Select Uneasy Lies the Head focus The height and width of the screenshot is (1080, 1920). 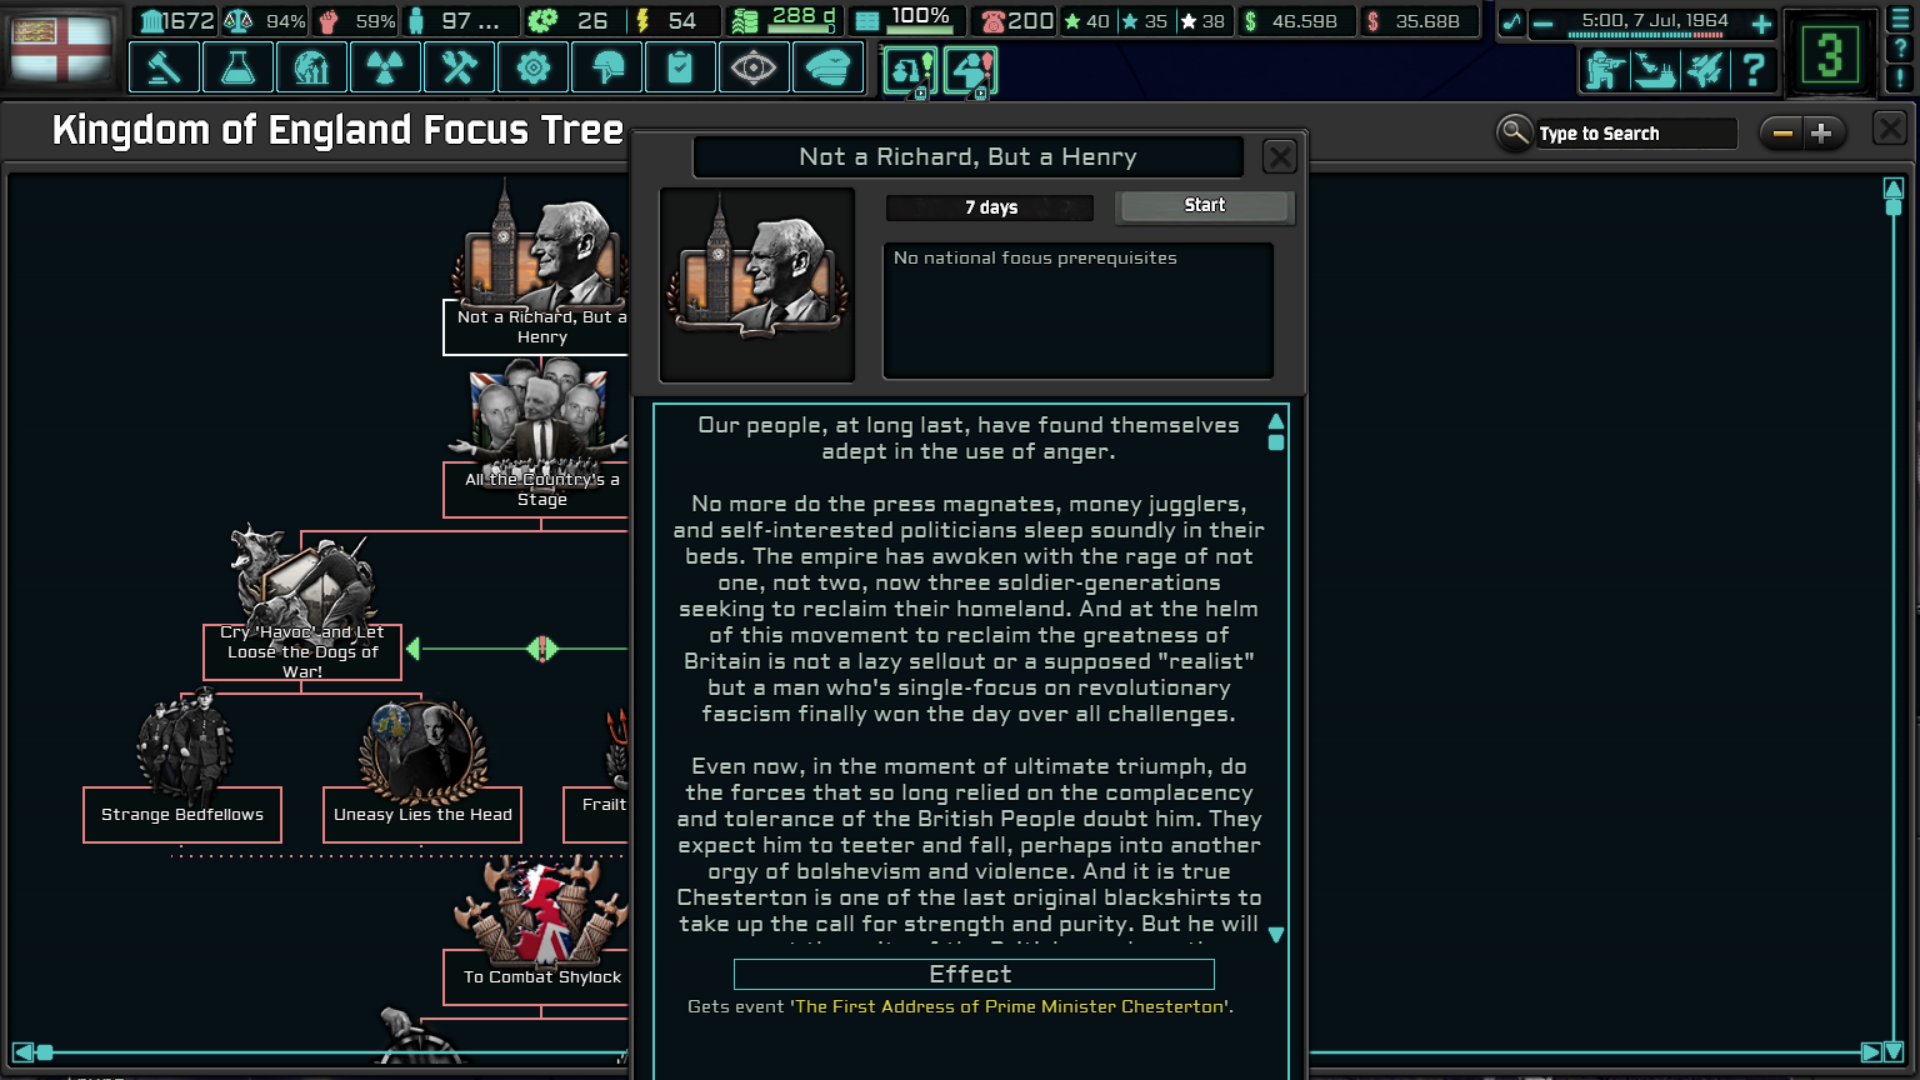coord(422,814)
